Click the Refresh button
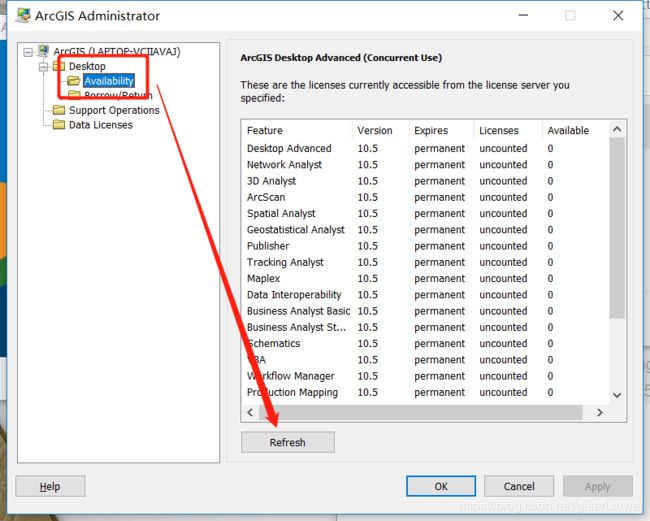 [x=288, y=442]
